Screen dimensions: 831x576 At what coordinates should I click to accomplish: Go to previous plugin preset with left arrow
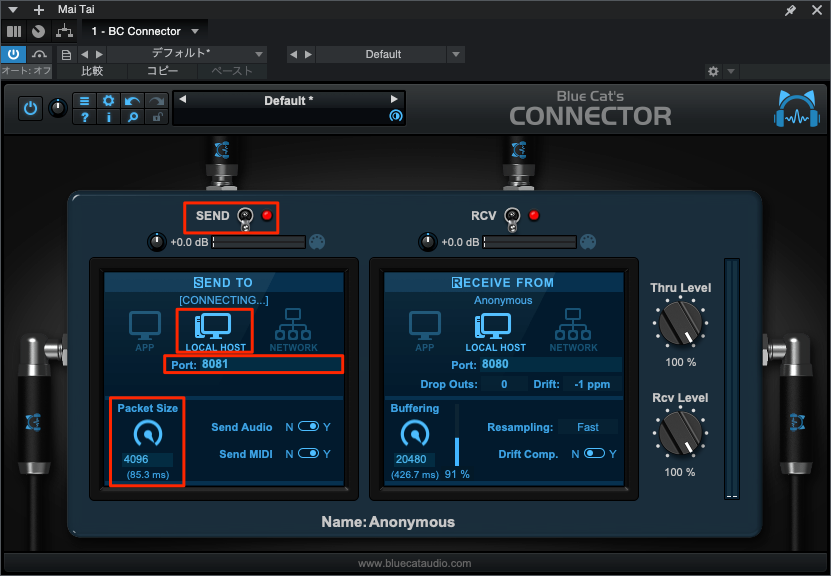tap(183, 99)
